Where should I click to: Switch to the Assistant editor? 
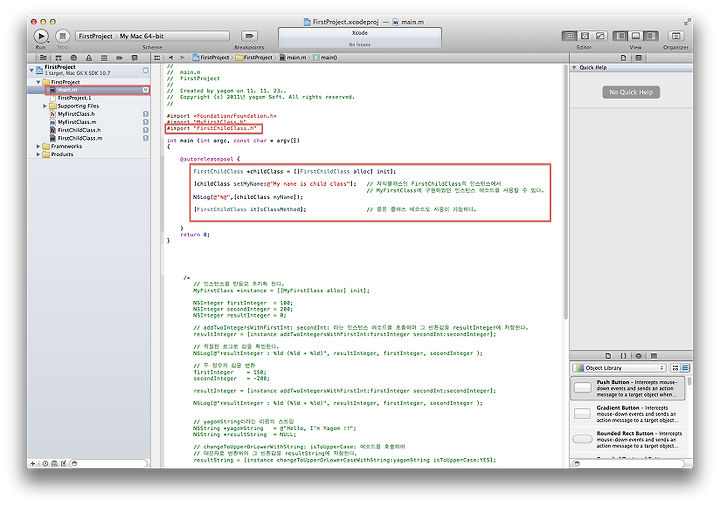[585, 36]
